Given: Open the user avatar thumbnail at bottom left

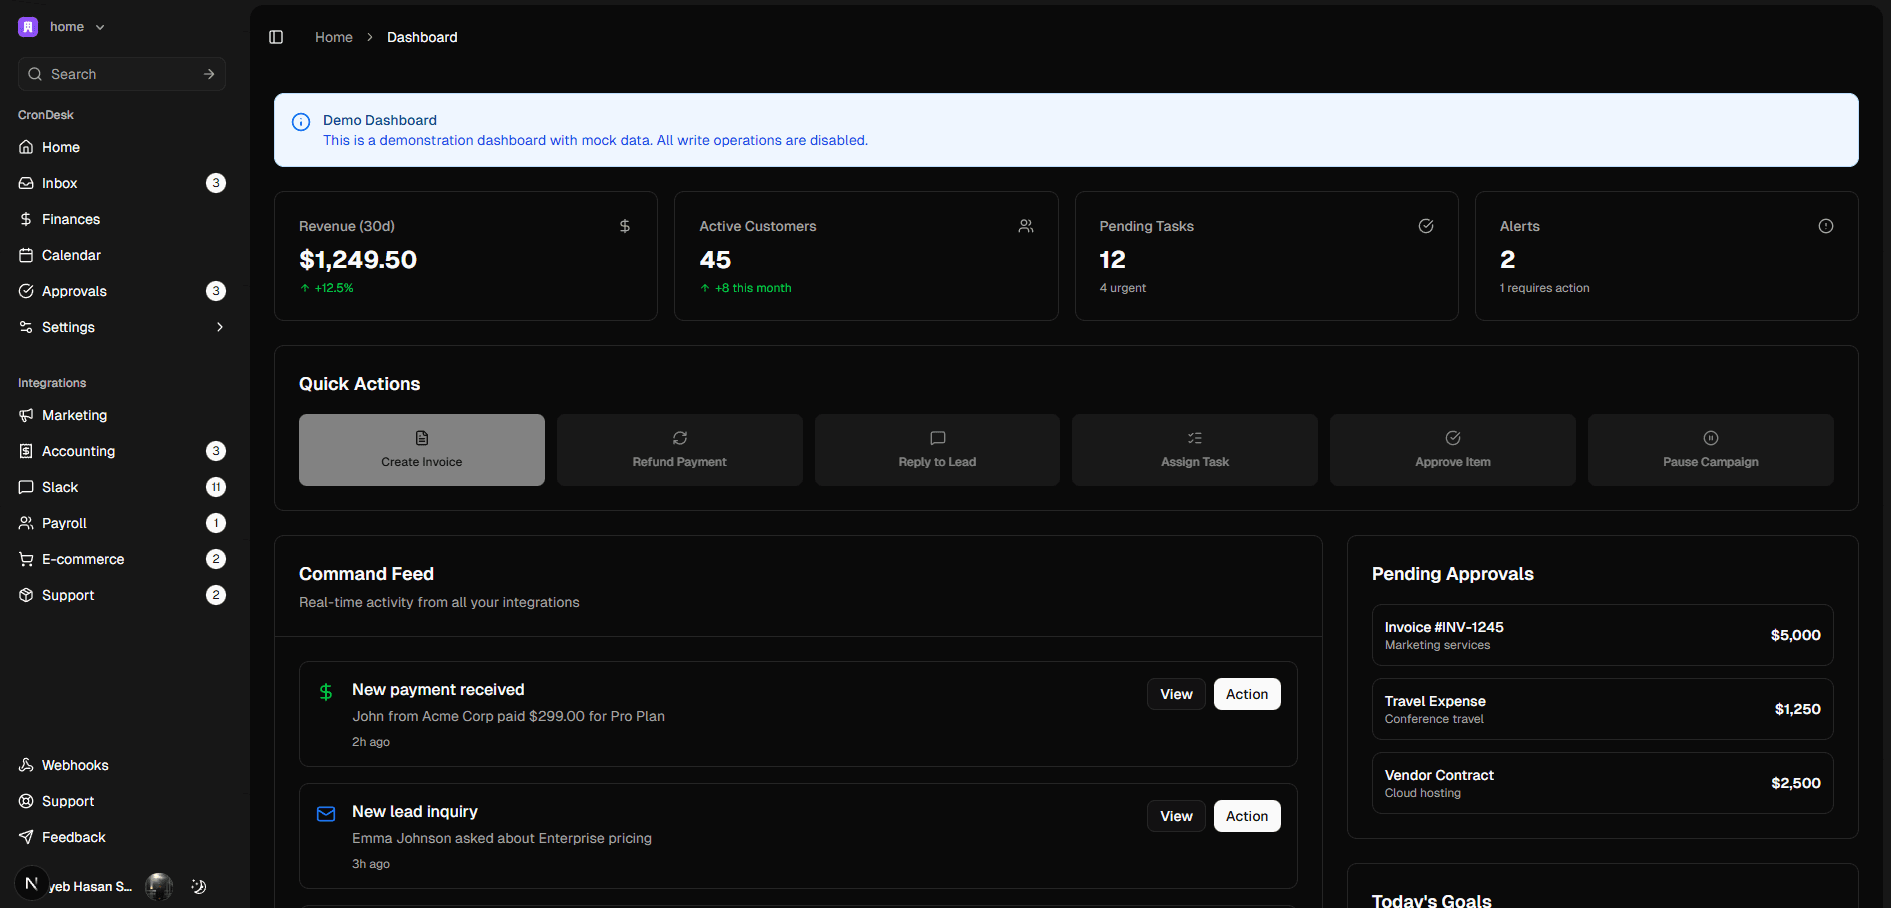Looking at the screenshot, I should click(158, 886).
